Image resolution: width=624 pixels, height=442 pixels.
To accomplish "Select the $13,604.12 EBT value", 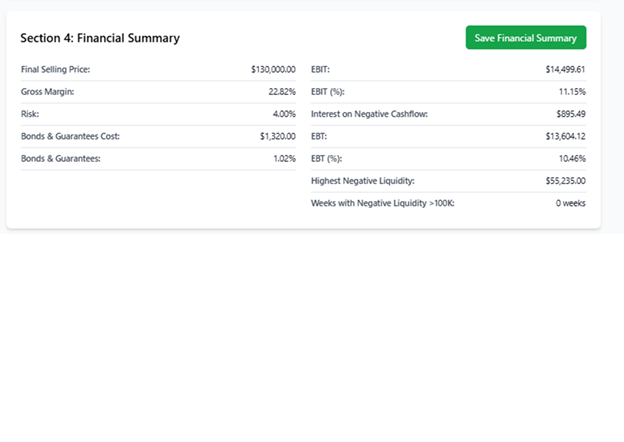I will 566,136.
